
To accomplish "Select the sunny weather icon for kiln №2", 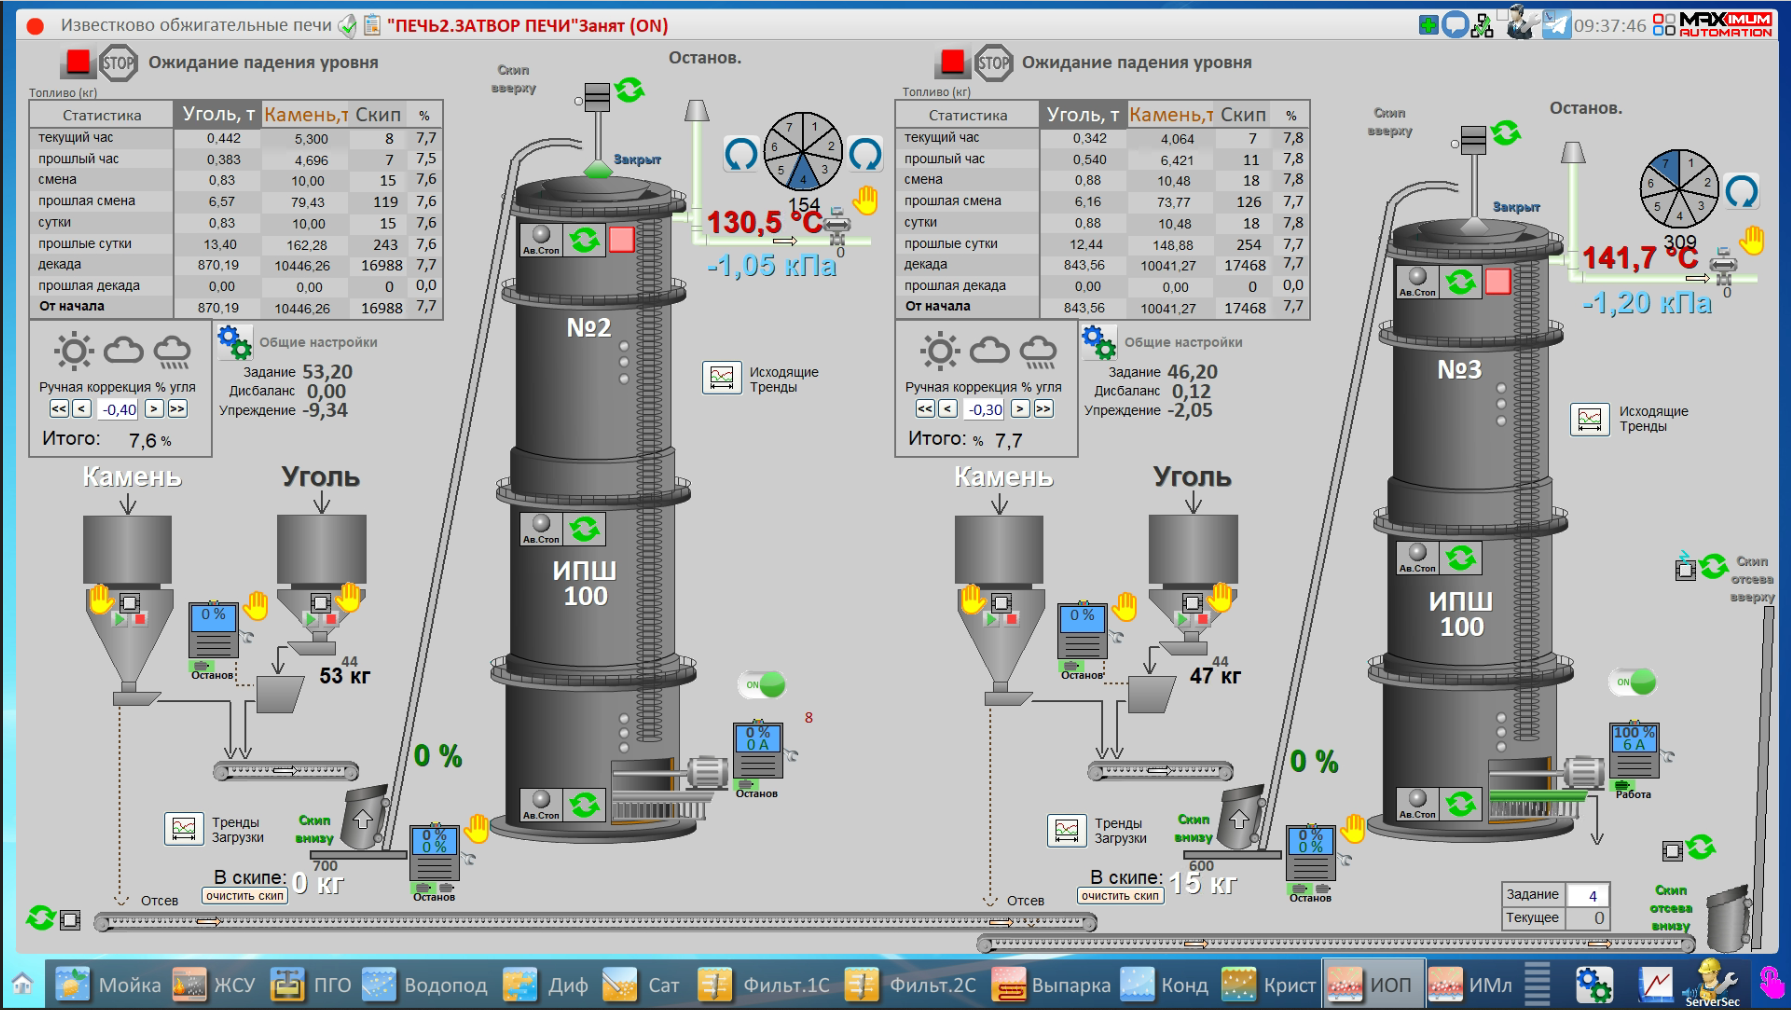I will [x=74, y=351].
